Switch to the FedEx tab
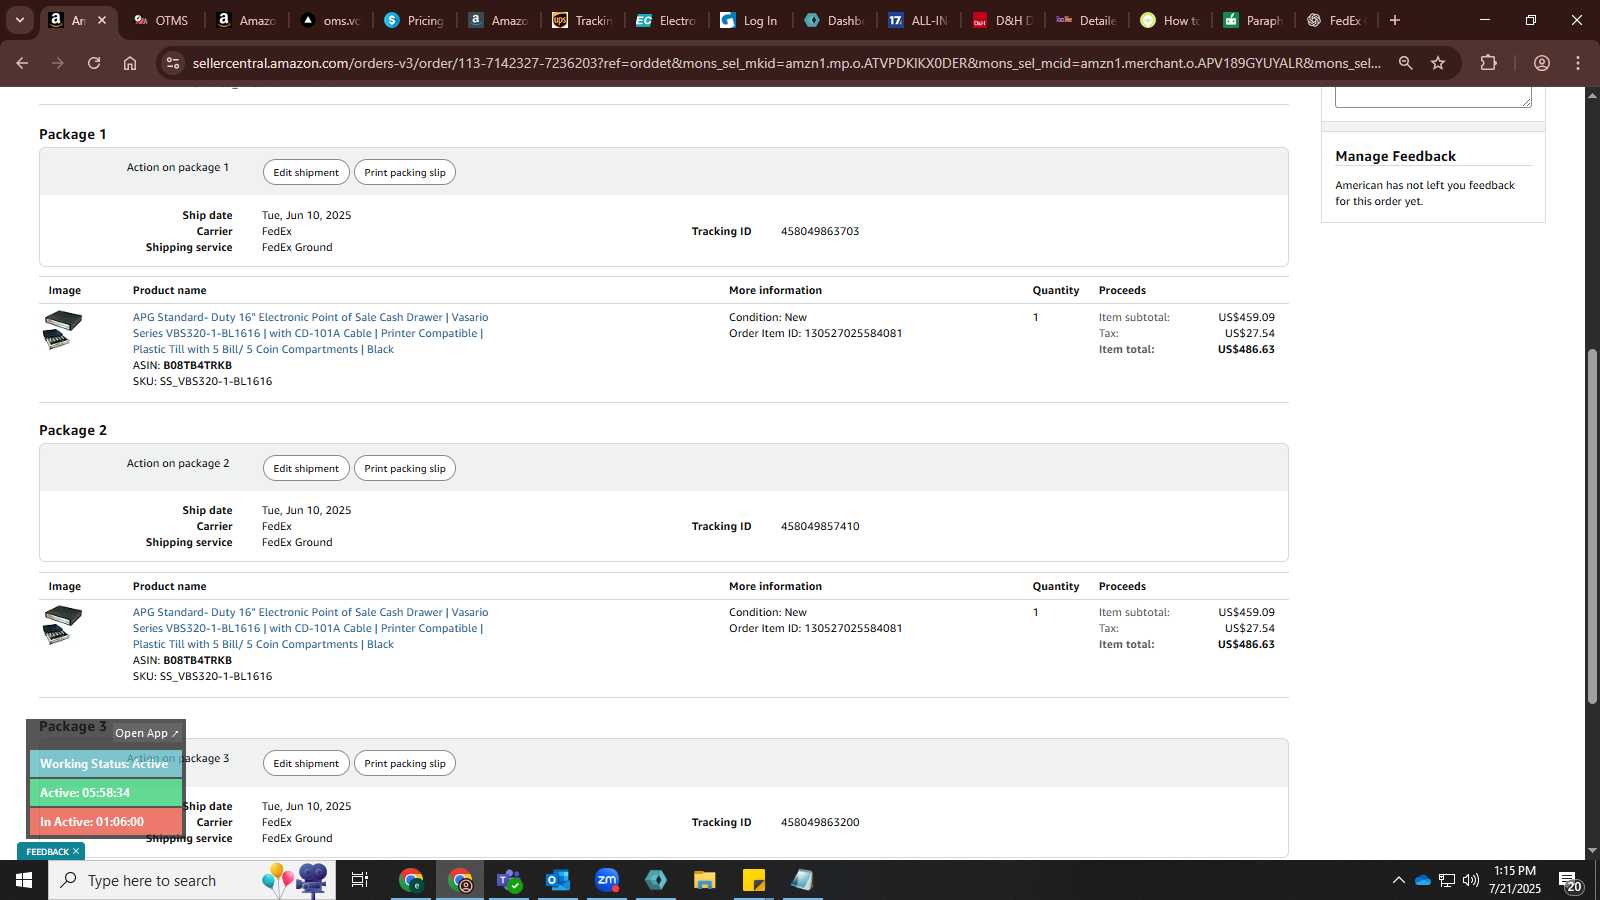The height and width of the screenshot is (900, 1600). [x=1338, y=20]
